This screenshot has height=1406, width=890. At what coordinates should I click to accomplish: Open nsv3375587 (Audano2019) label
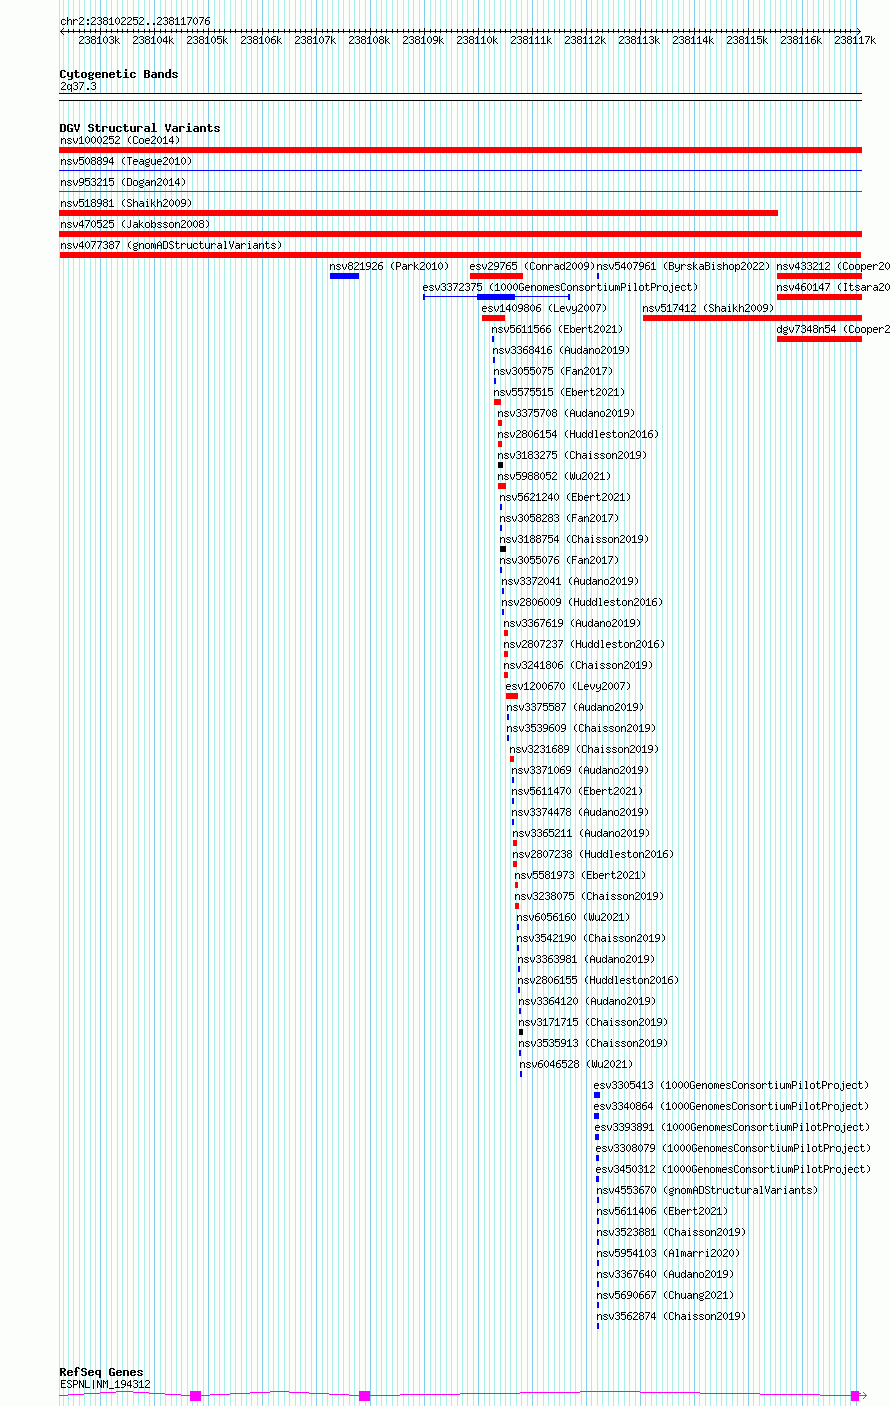(575, 707)
